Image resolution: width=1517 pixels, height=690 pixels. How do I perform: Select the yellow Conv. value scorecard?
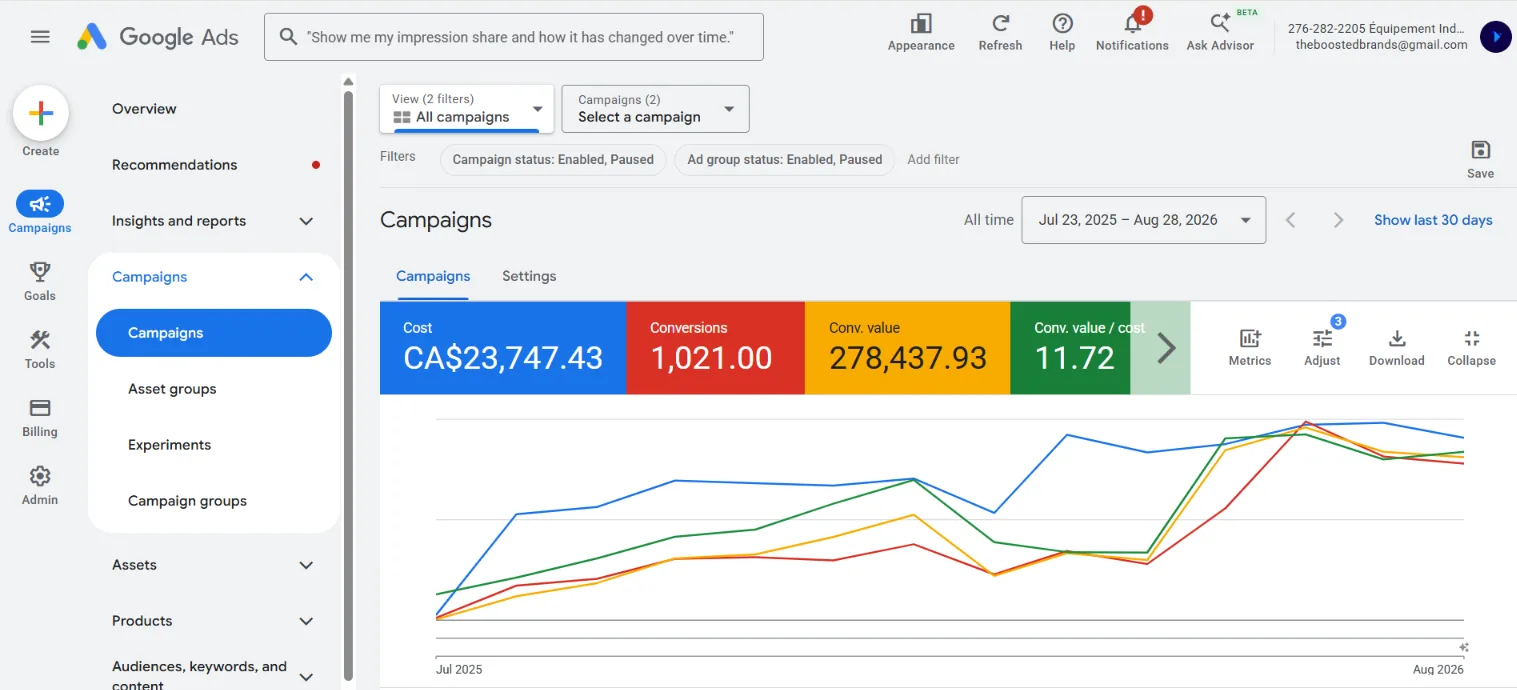pyautogui.click(x=907, y=348)
